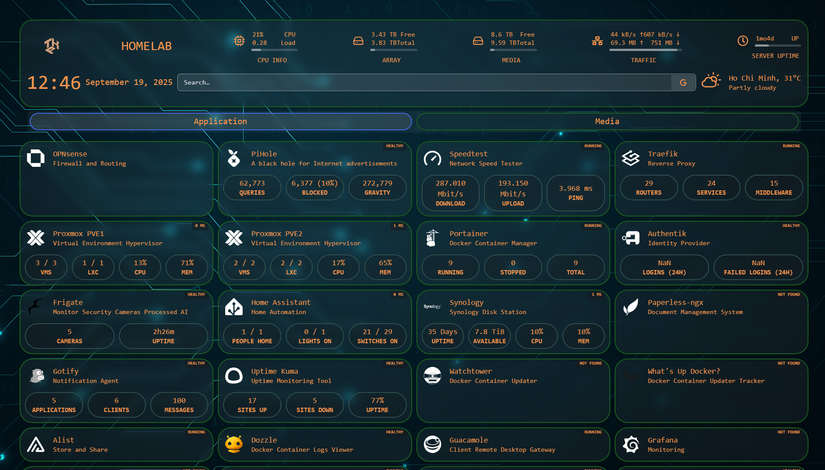Click the Speedtest gauge icon

point(432,158)
